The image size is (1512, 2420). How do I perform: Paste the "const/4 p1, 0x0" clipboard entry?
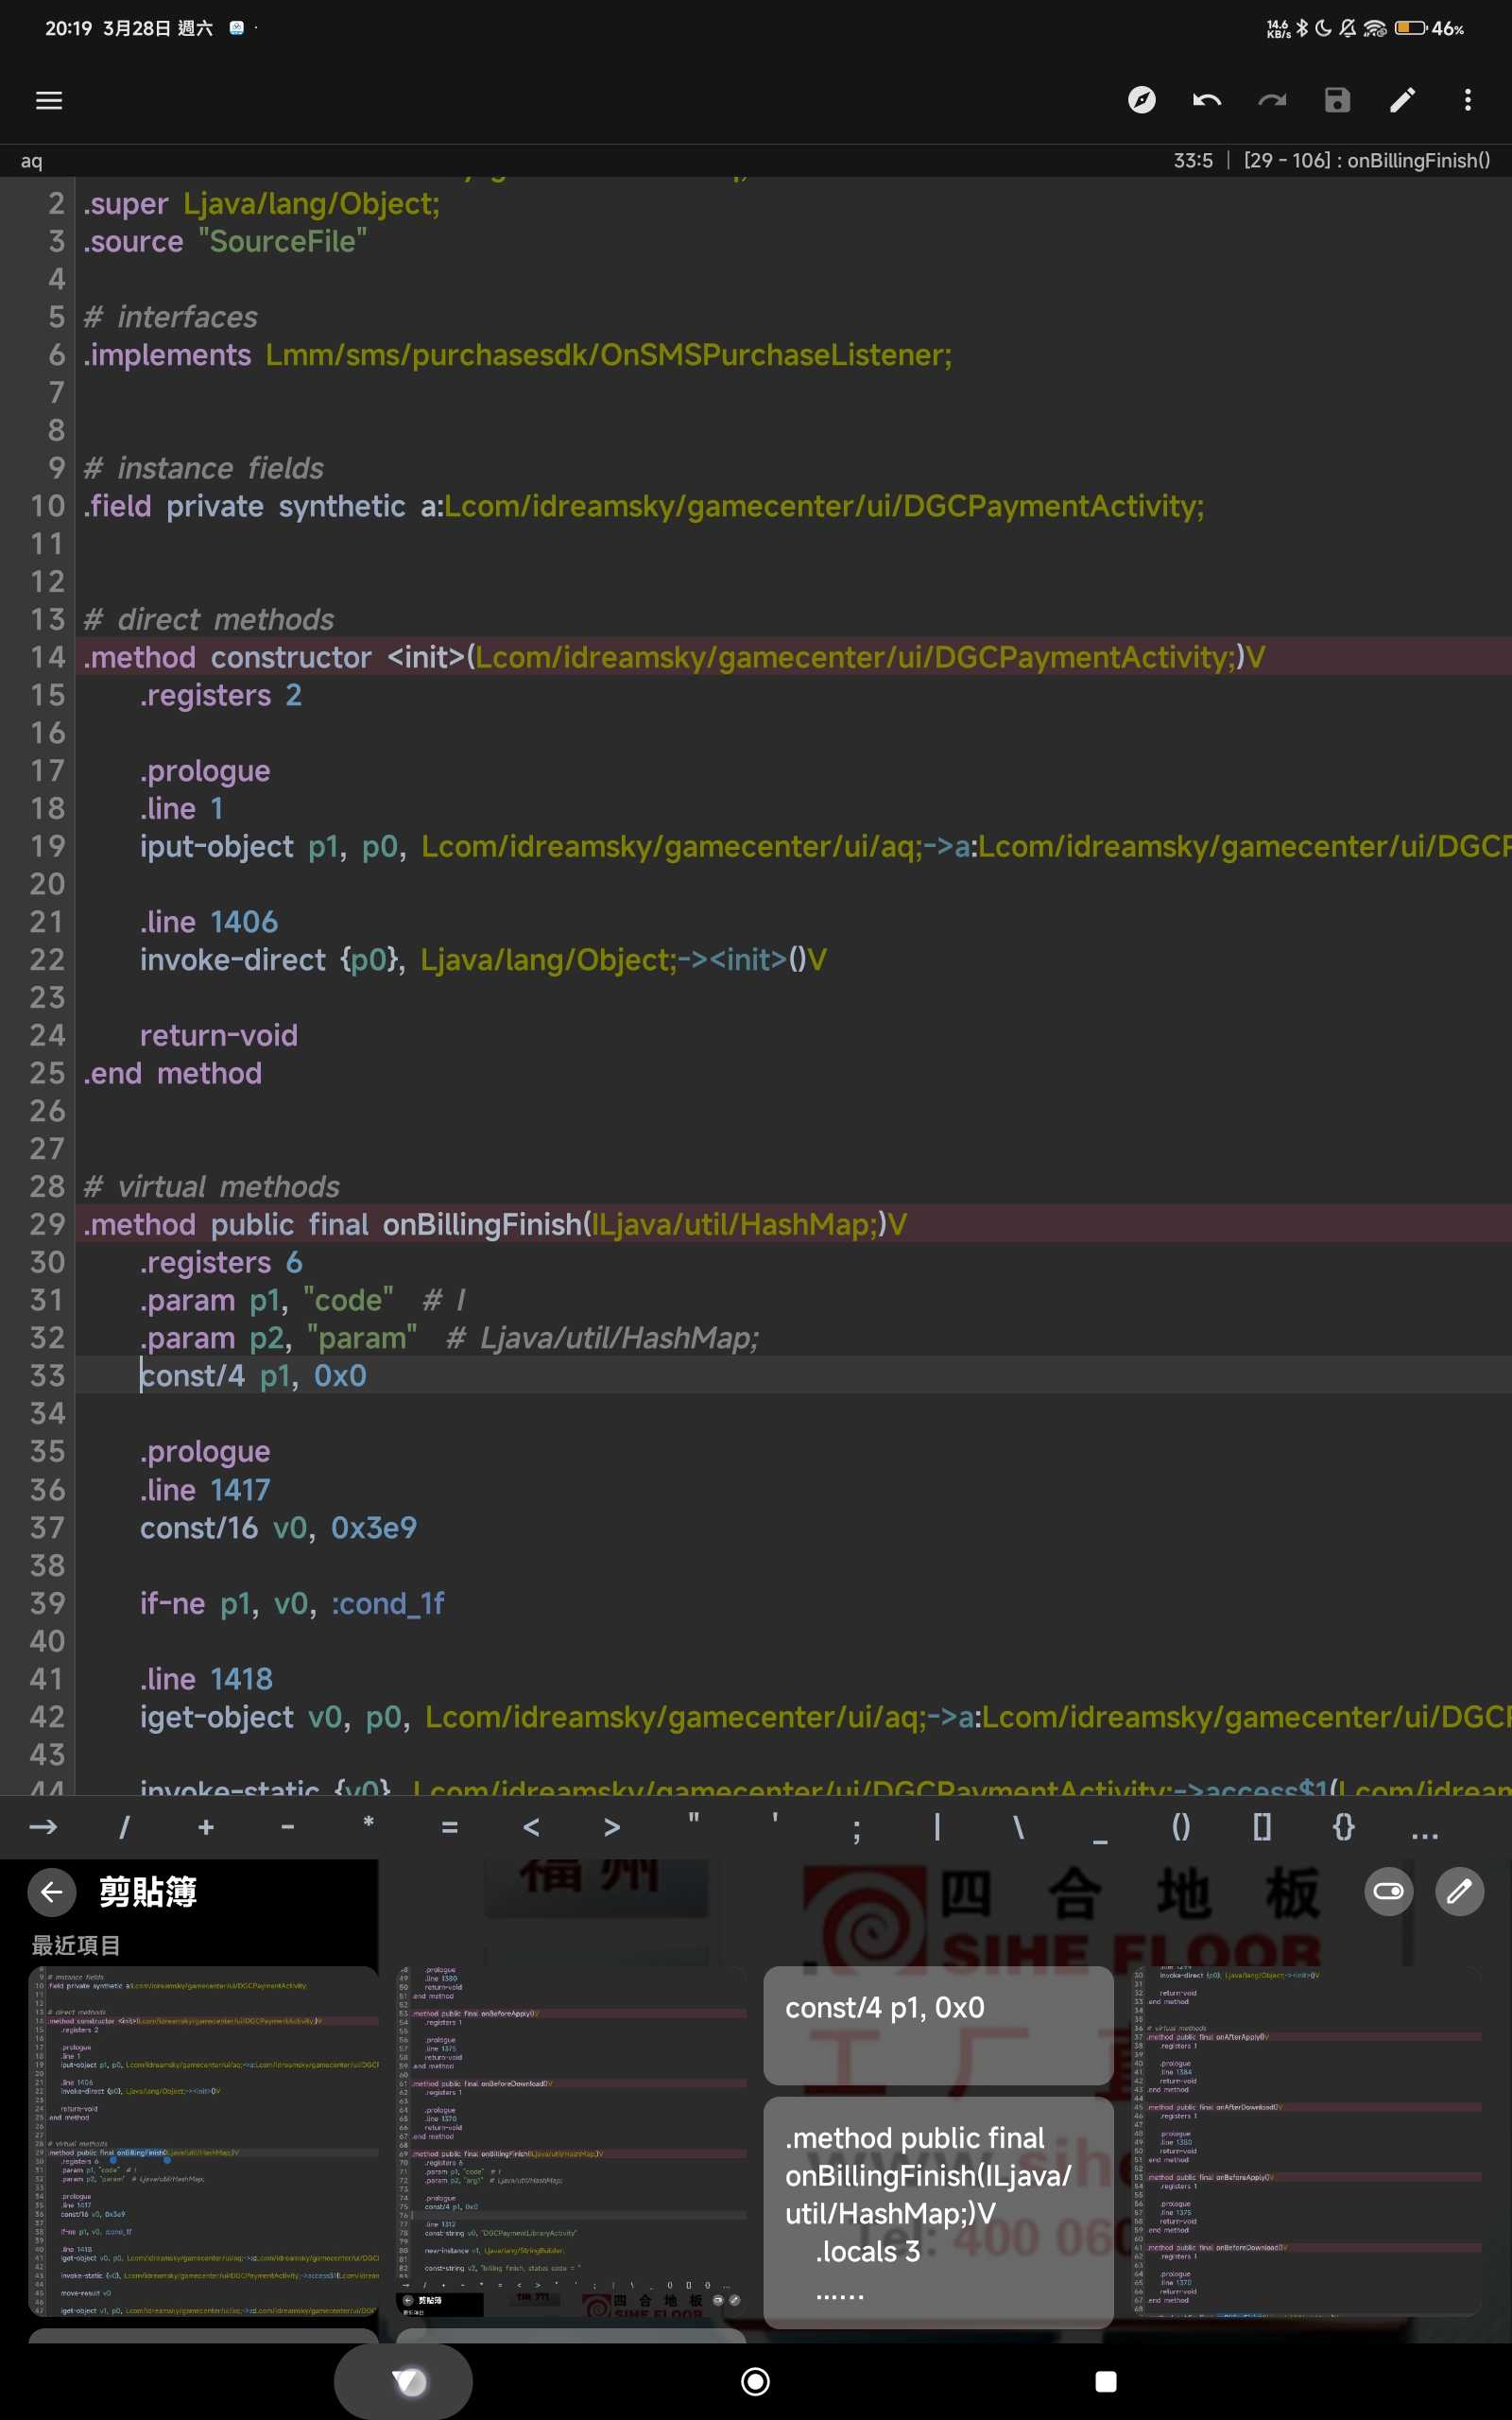(x=937, y=2023)
